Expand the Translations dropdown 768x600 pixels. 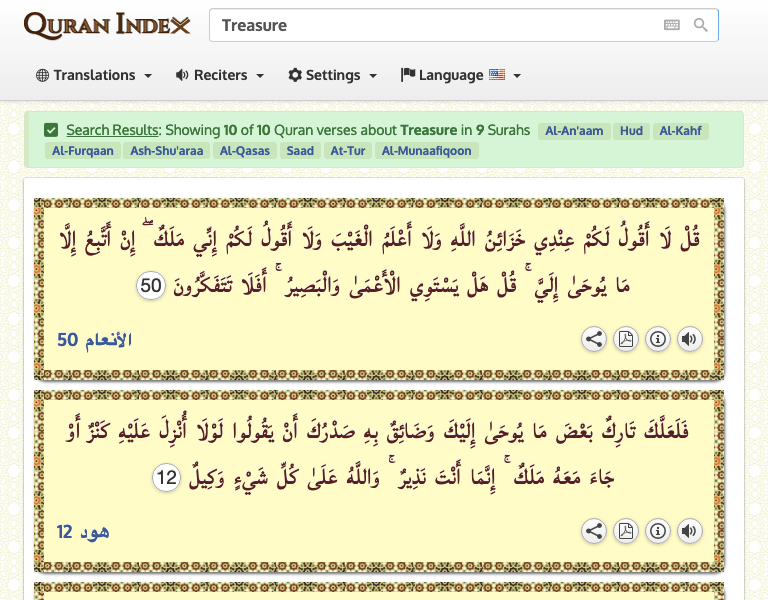[94, 75]
